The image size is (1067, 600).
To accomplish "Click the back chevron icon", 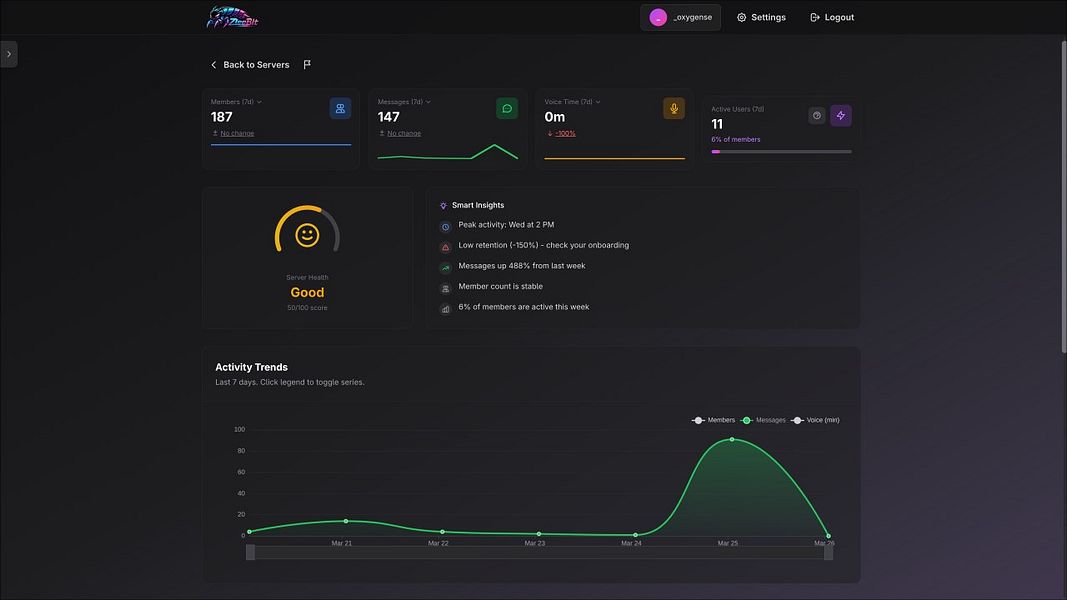I will 214,65.
